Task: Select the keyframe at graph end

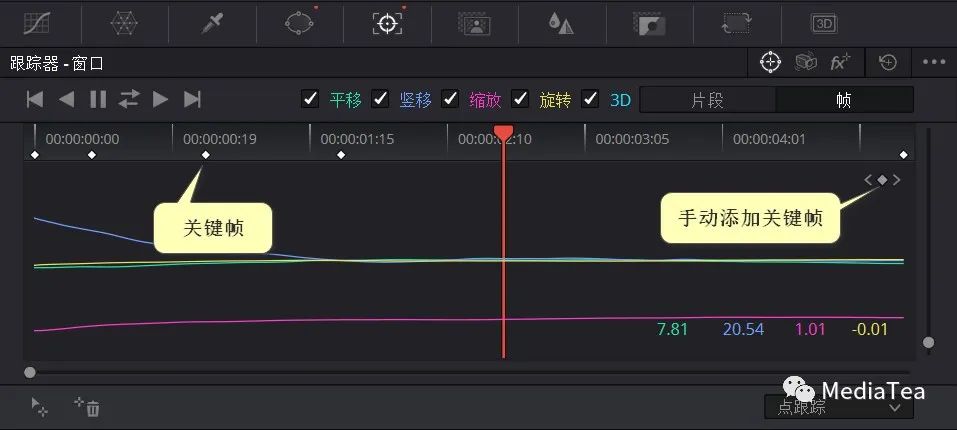Action: point(904,155)
